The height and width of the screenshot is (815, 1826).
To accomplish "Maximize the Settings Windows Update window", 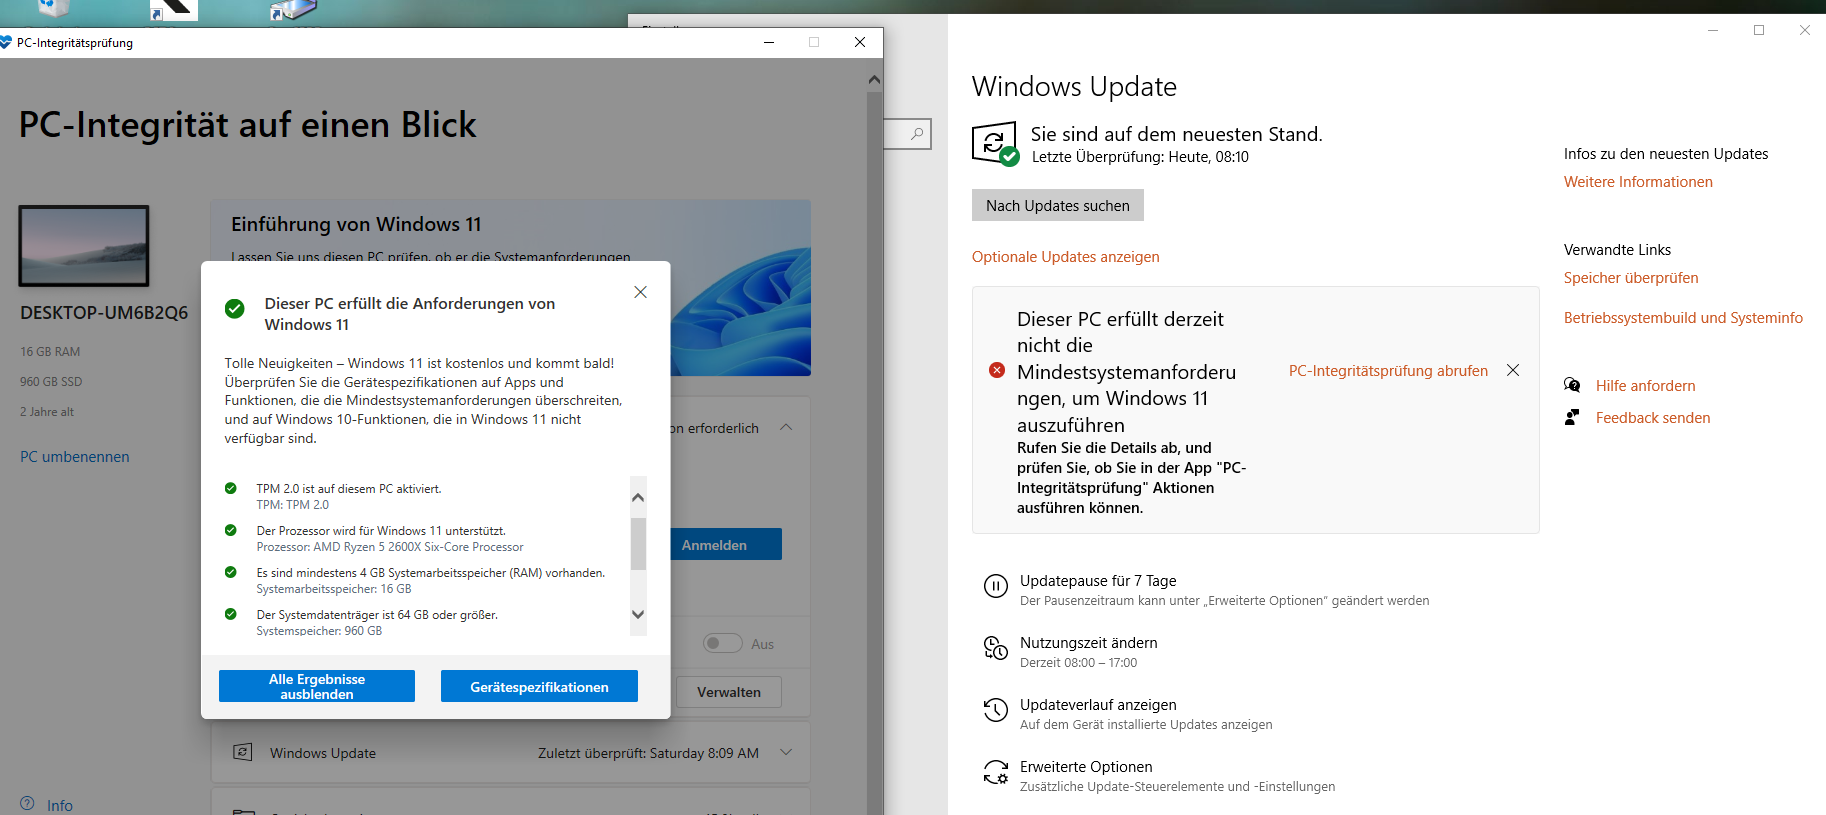I will 1759,30.
